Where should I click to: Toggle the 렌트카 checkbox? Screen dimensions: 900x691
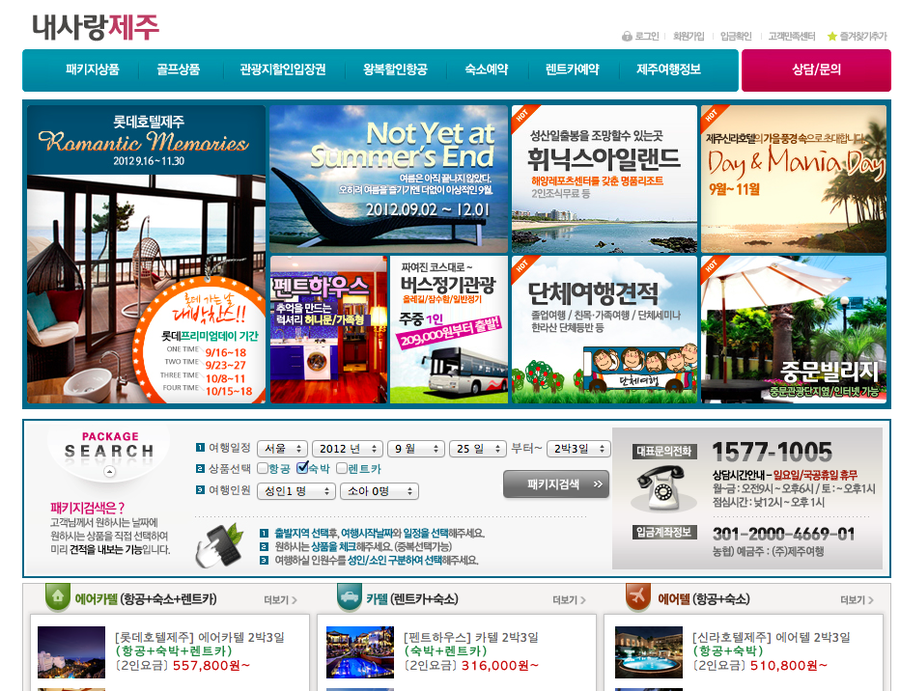[342, 468]
